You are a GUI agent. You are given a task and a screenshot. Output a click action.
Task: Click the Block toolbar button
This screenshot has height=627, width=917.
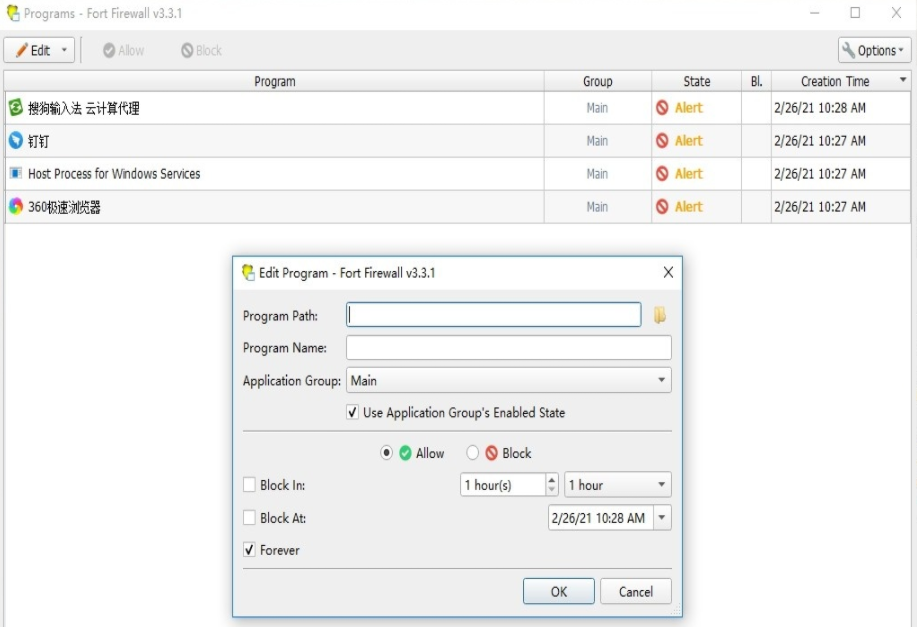[201, 50]
